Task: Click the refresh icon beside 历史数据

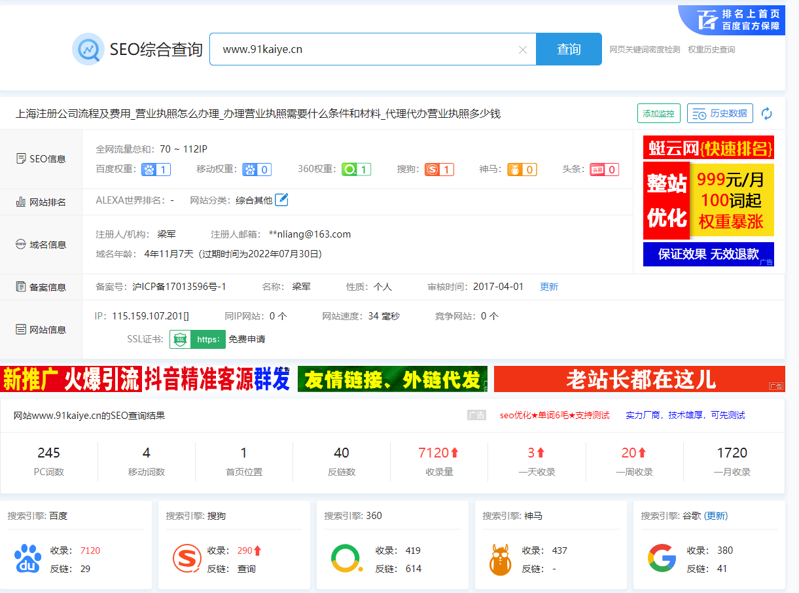Action: click(x=767, y=114)
